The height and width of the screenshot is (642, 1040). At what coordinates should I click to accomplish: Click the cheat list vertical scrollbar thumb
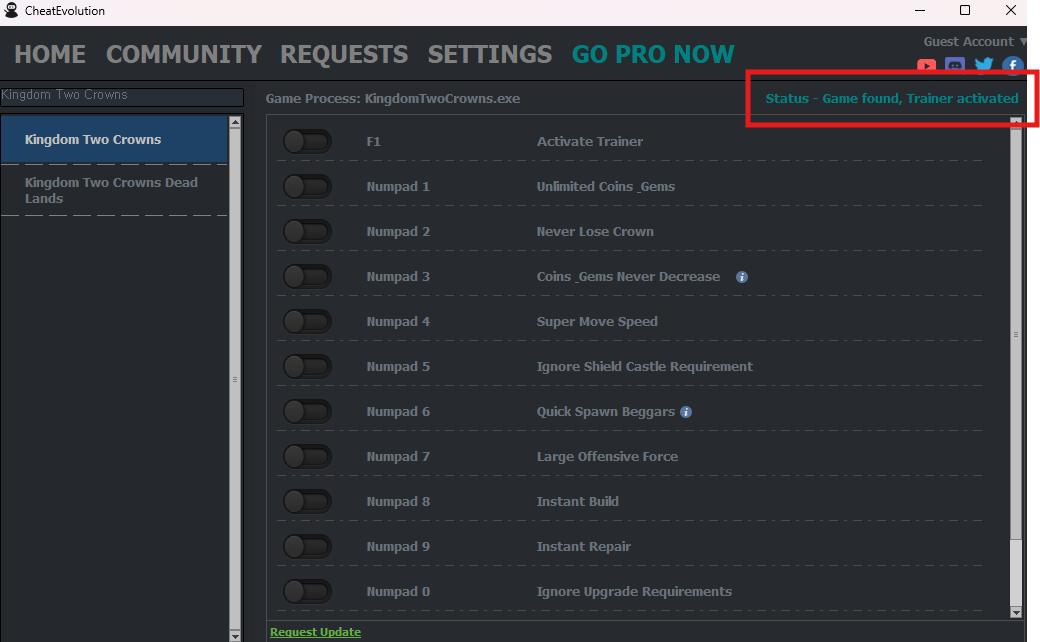coord(1015,334)
